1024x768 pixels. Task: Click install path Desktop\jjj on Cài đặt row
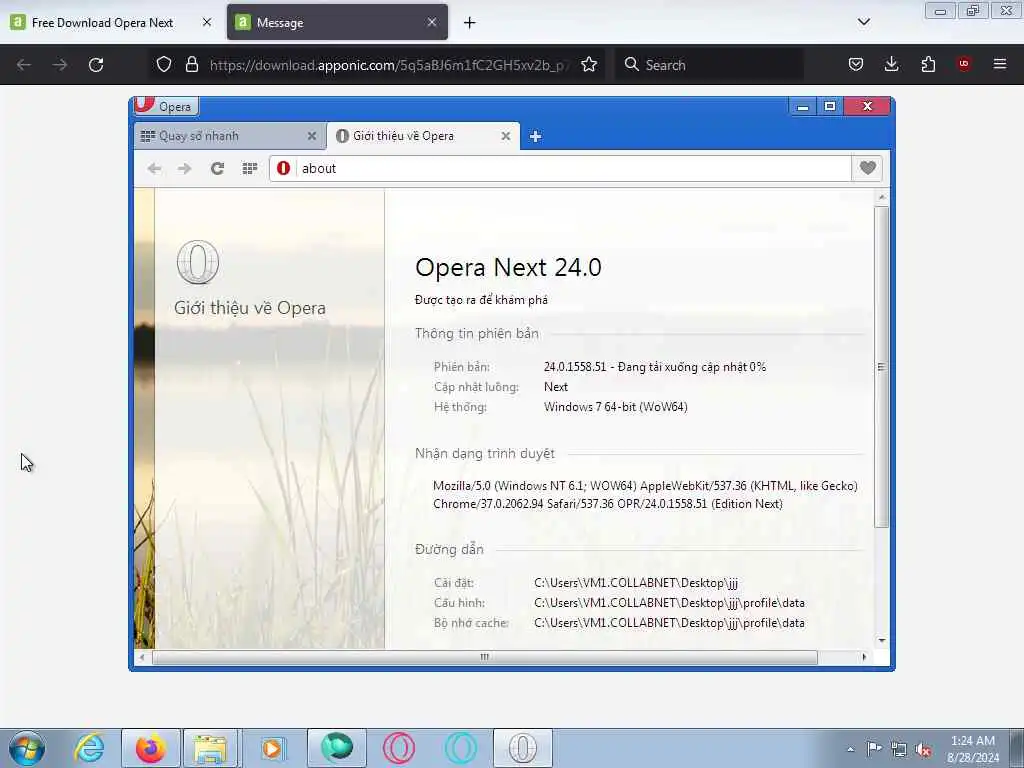click(636, 583)
